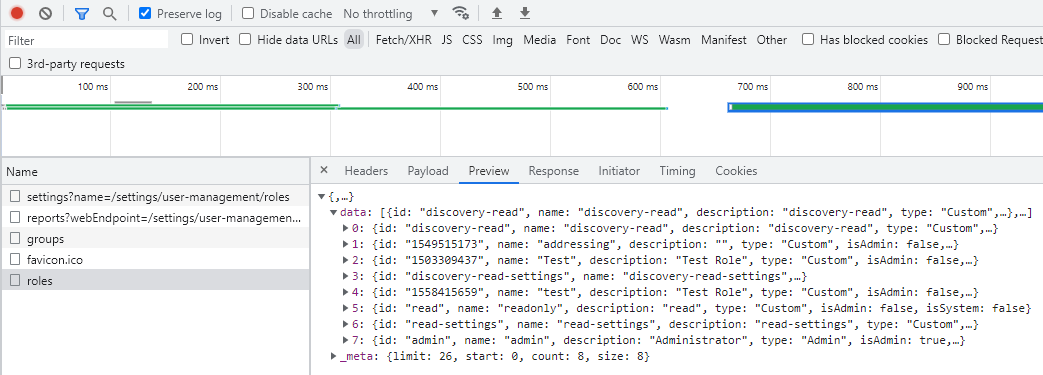
Task: Select the Preview tab
Action: (489, 171)
